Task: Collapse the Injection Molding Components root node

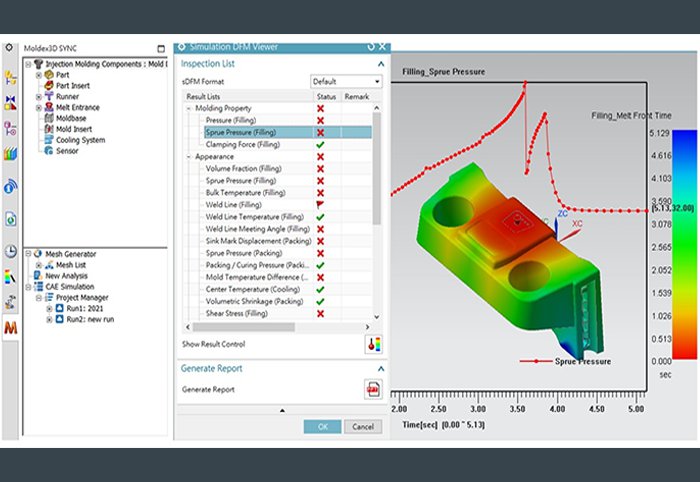Action: (x=28, y=64)
